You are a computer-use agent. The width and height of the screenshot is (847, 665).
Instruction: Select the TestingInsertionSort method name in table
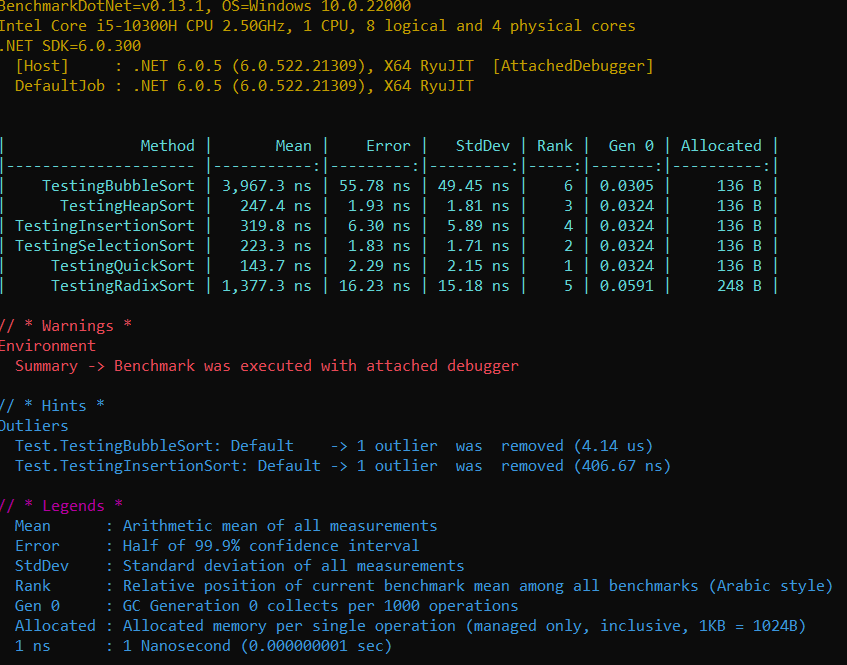click(105, 226)
